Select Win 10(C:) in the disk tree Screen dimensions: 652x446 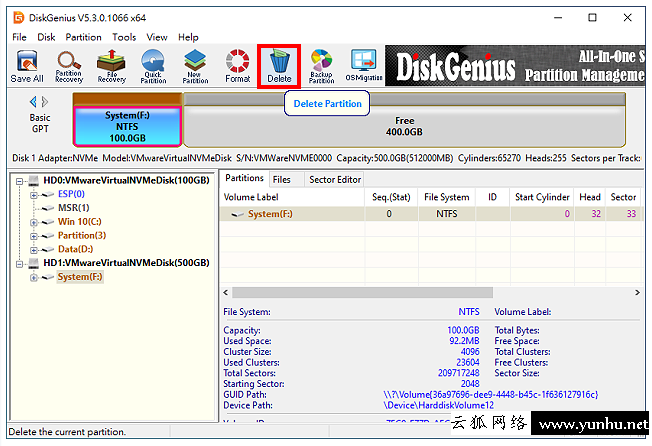(x=79, y=222)
